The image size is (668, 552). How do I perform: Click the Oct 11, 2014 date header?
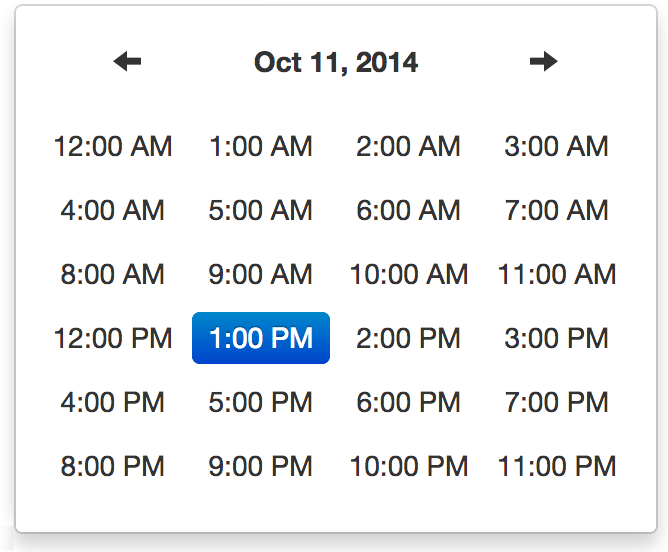[x=336, y=62]
